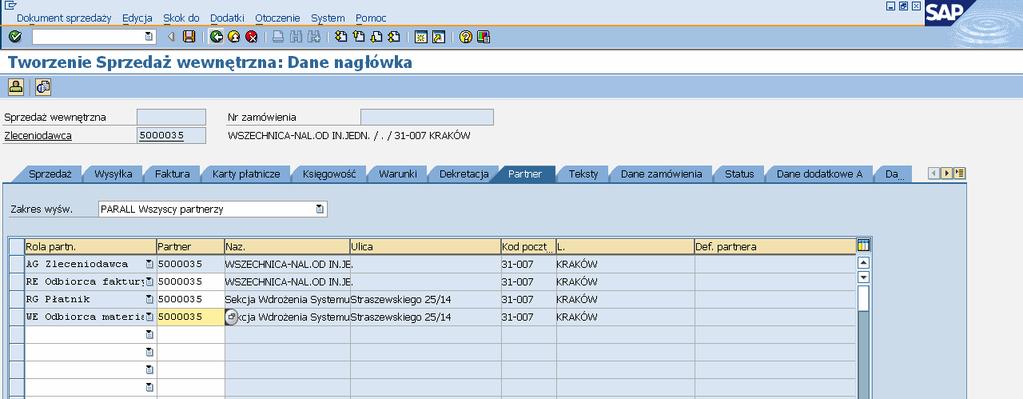The height and width of the screenshot is (399, 1023).
Task: Click the Nr zamówienia input field
Action: 427,117
